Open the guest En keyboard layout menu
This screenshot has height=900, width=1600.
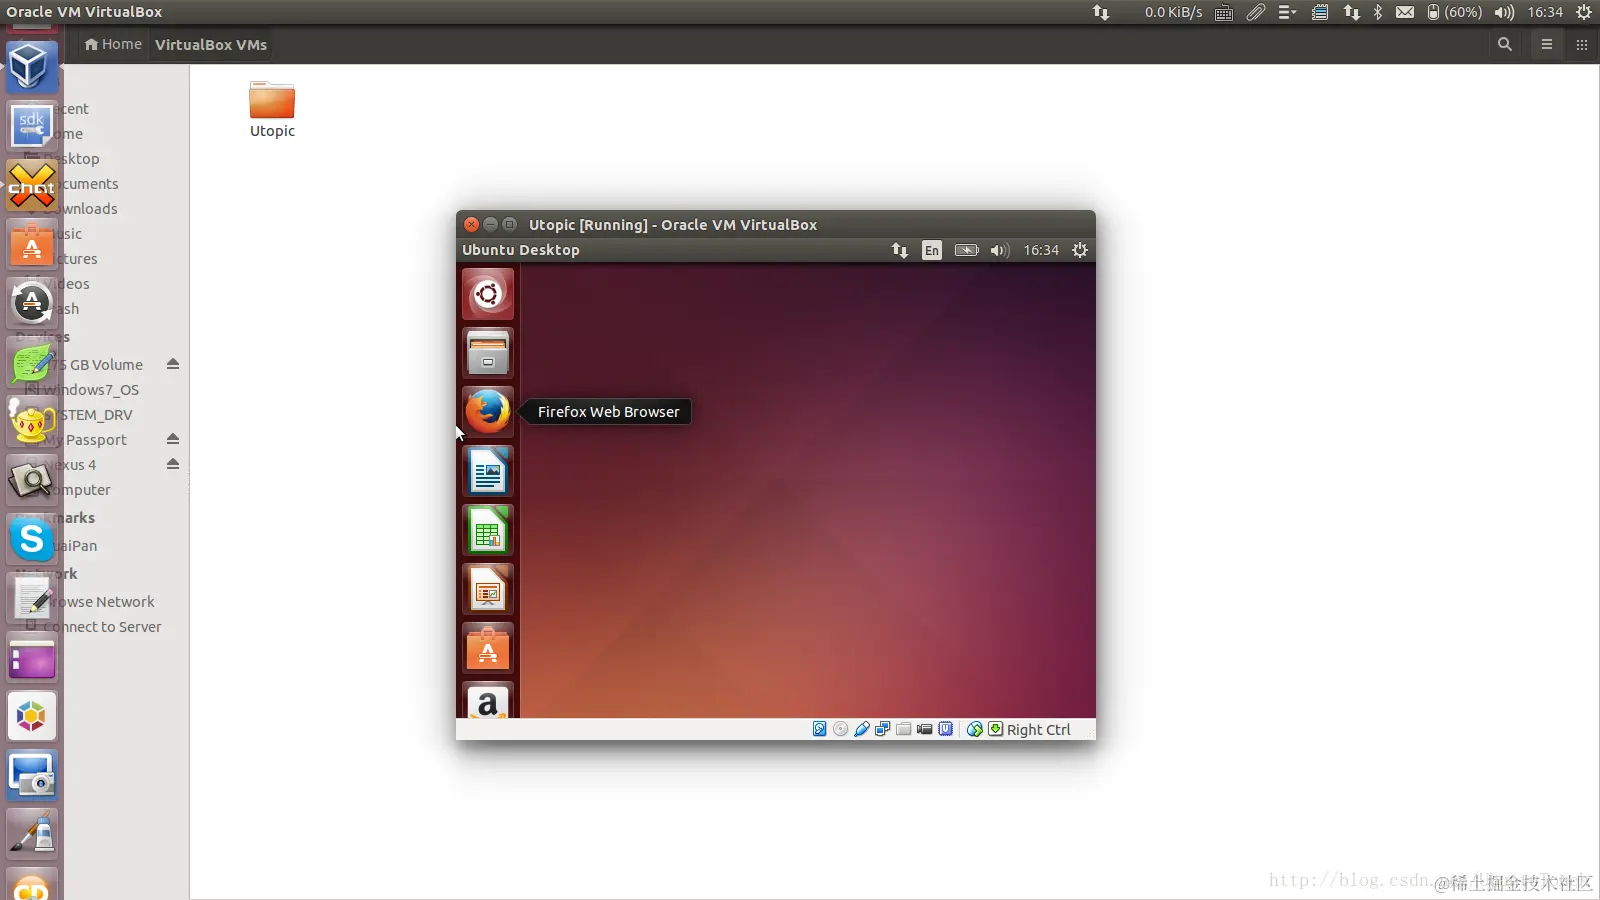pyautogui.click(x=932, y=250)
